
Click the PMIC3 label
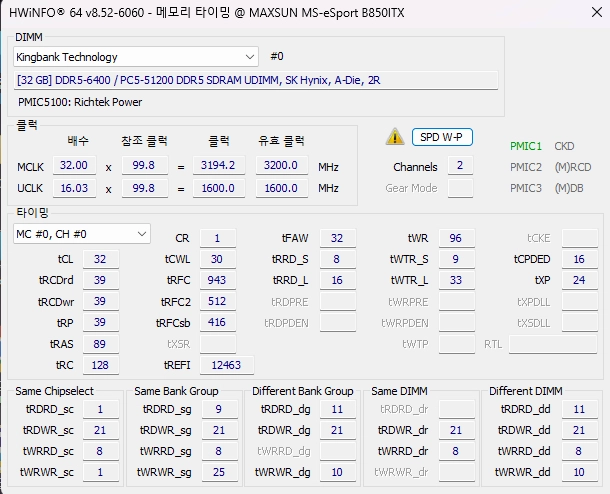(x=526, y=188)
